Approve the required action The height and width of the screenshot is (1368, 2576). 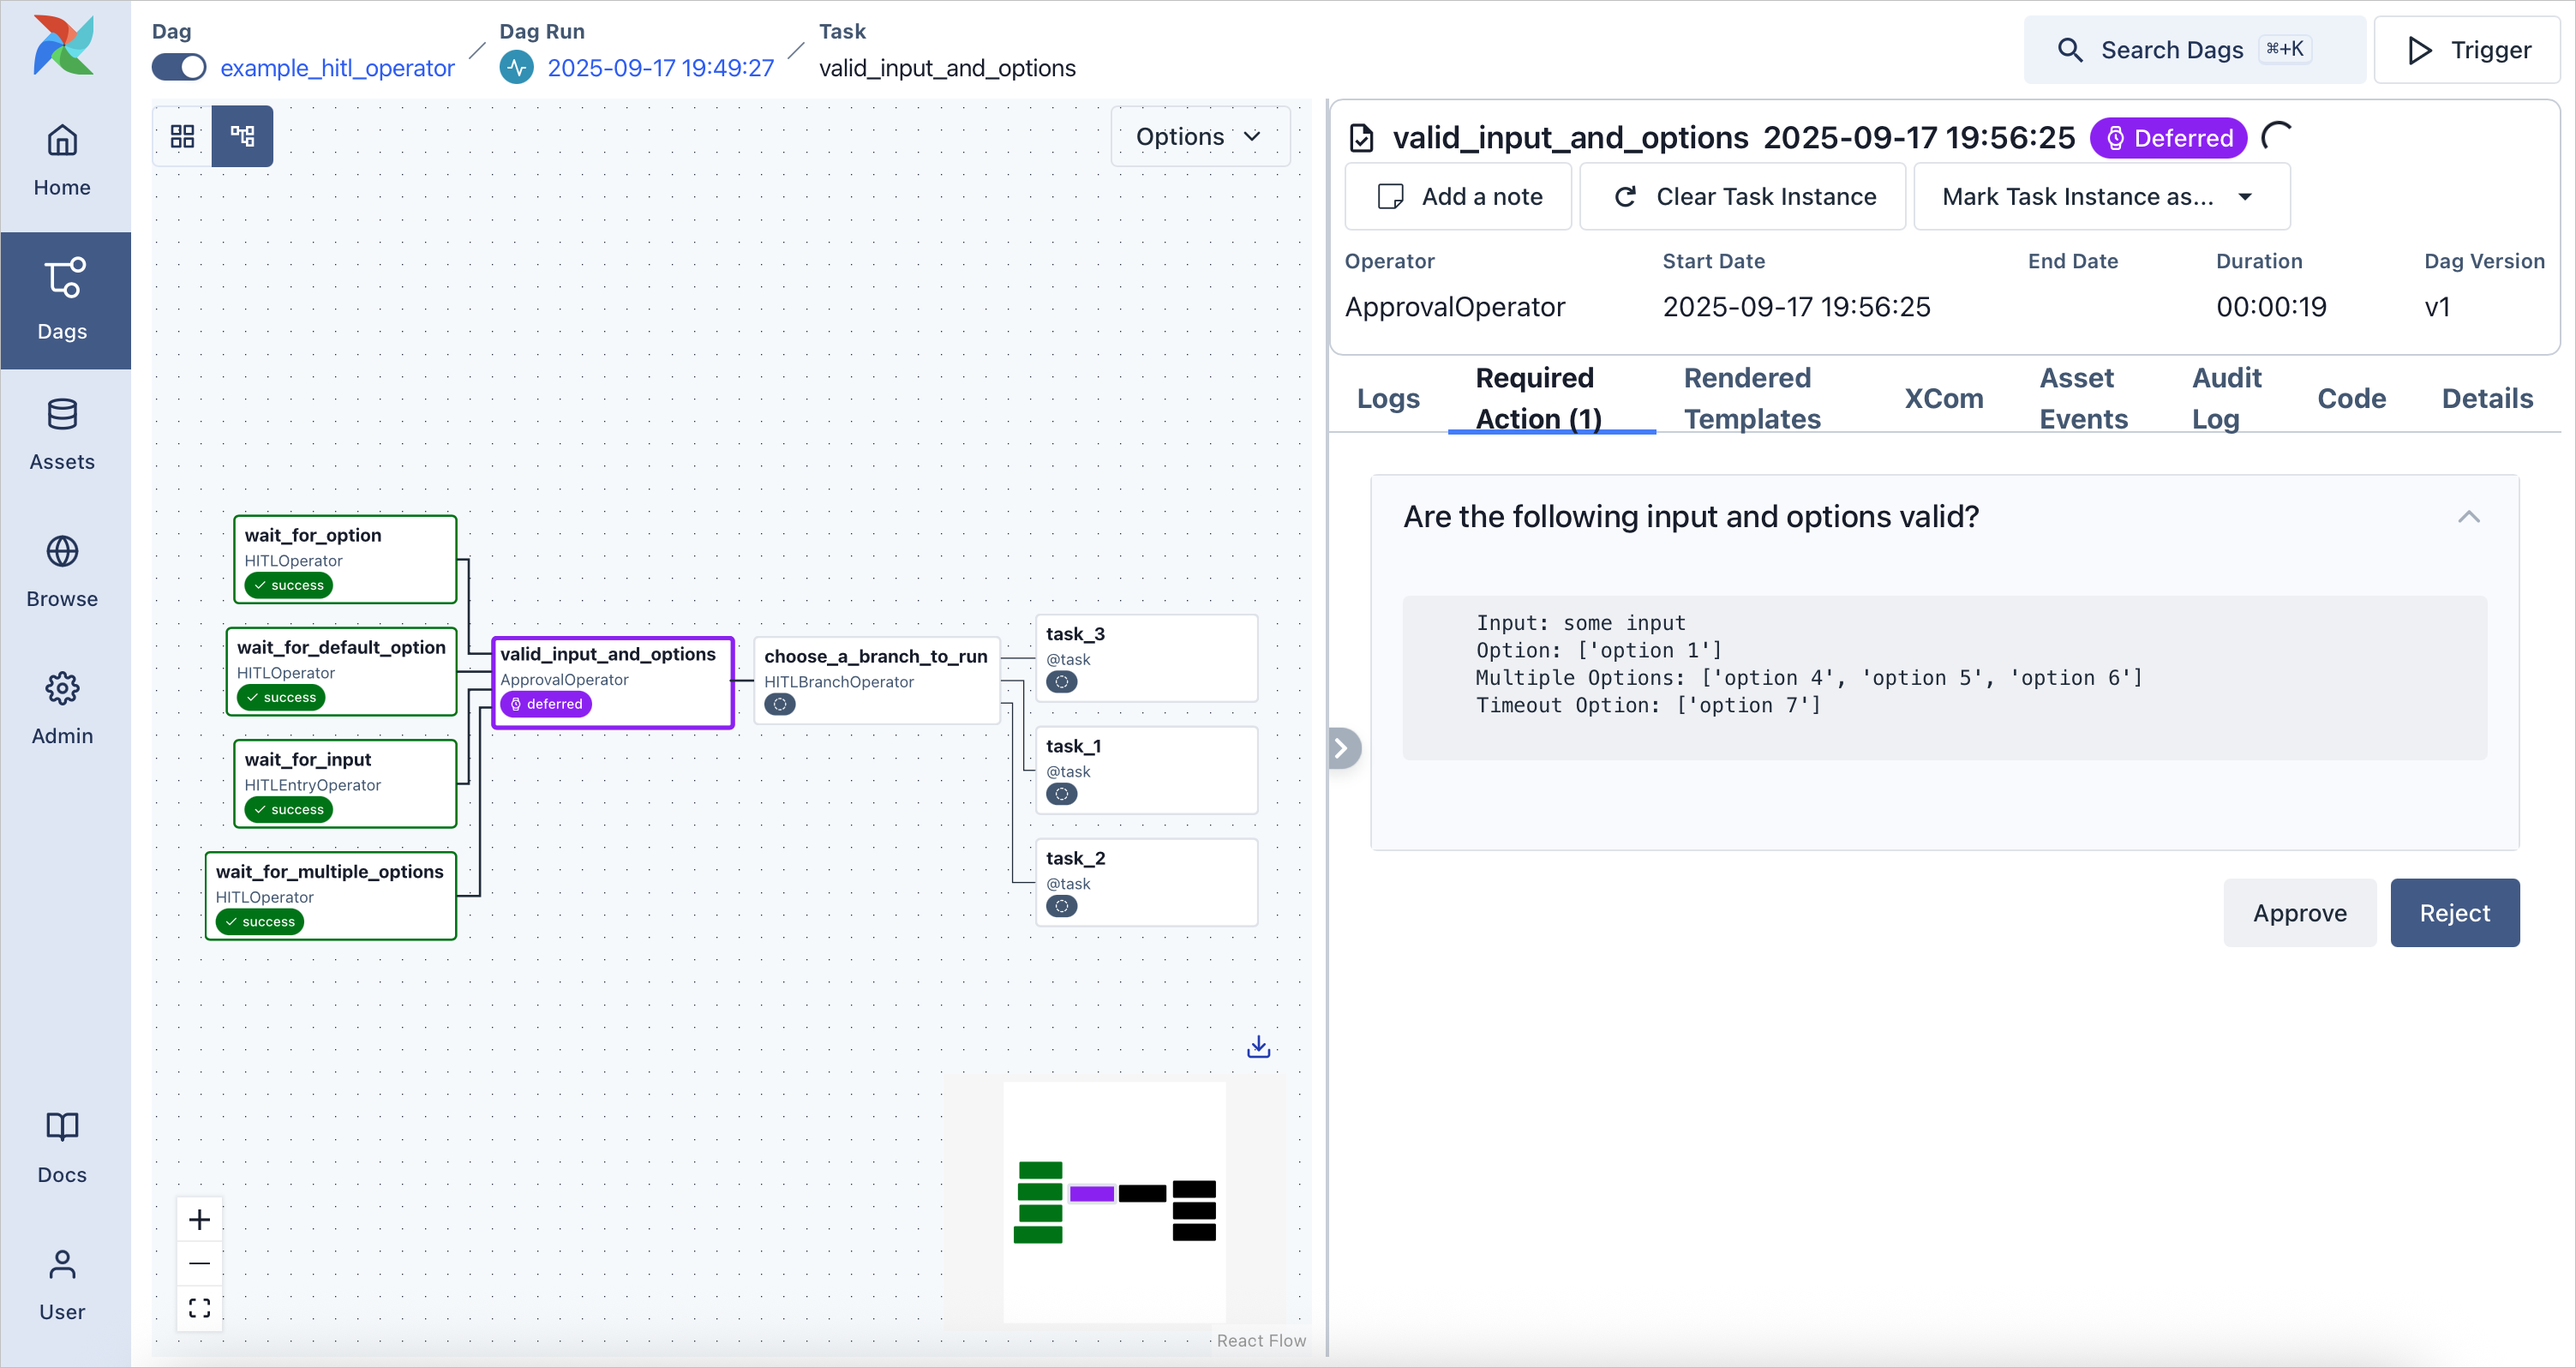(2299, 912)
